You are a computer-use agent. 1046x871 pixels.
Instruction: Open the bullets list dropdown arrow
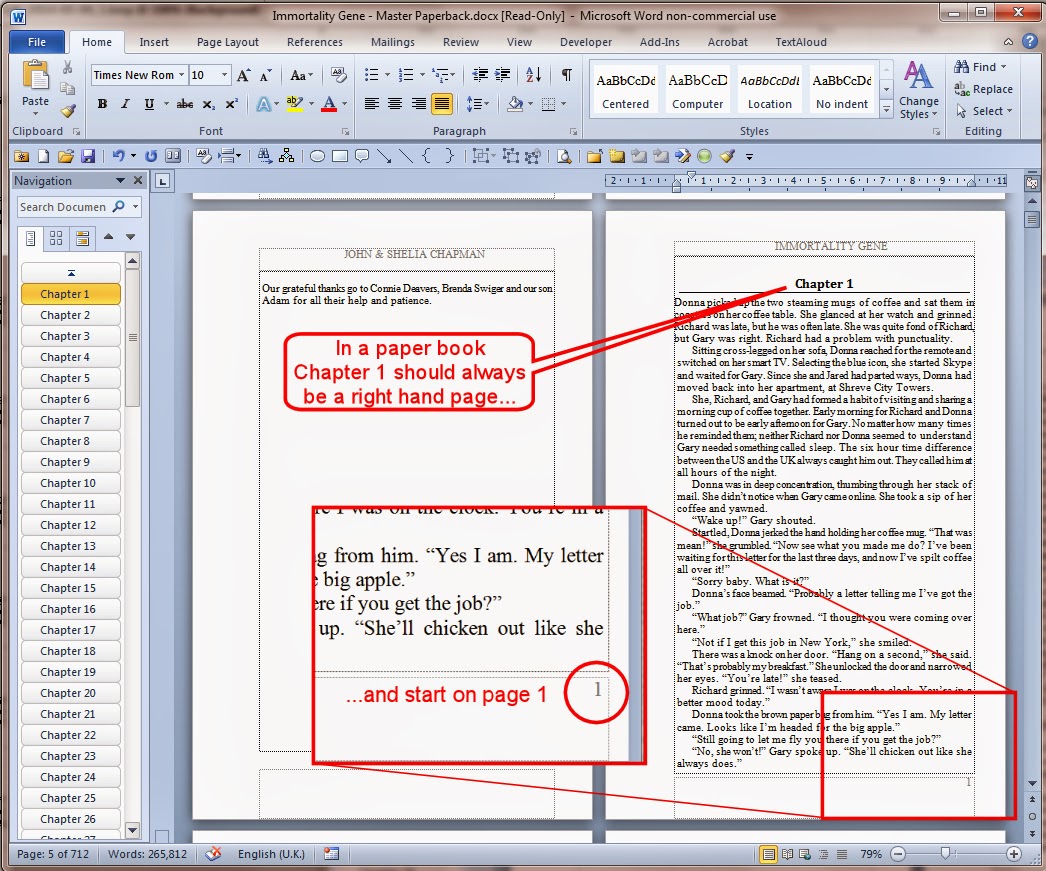click(x=387, y=75)
